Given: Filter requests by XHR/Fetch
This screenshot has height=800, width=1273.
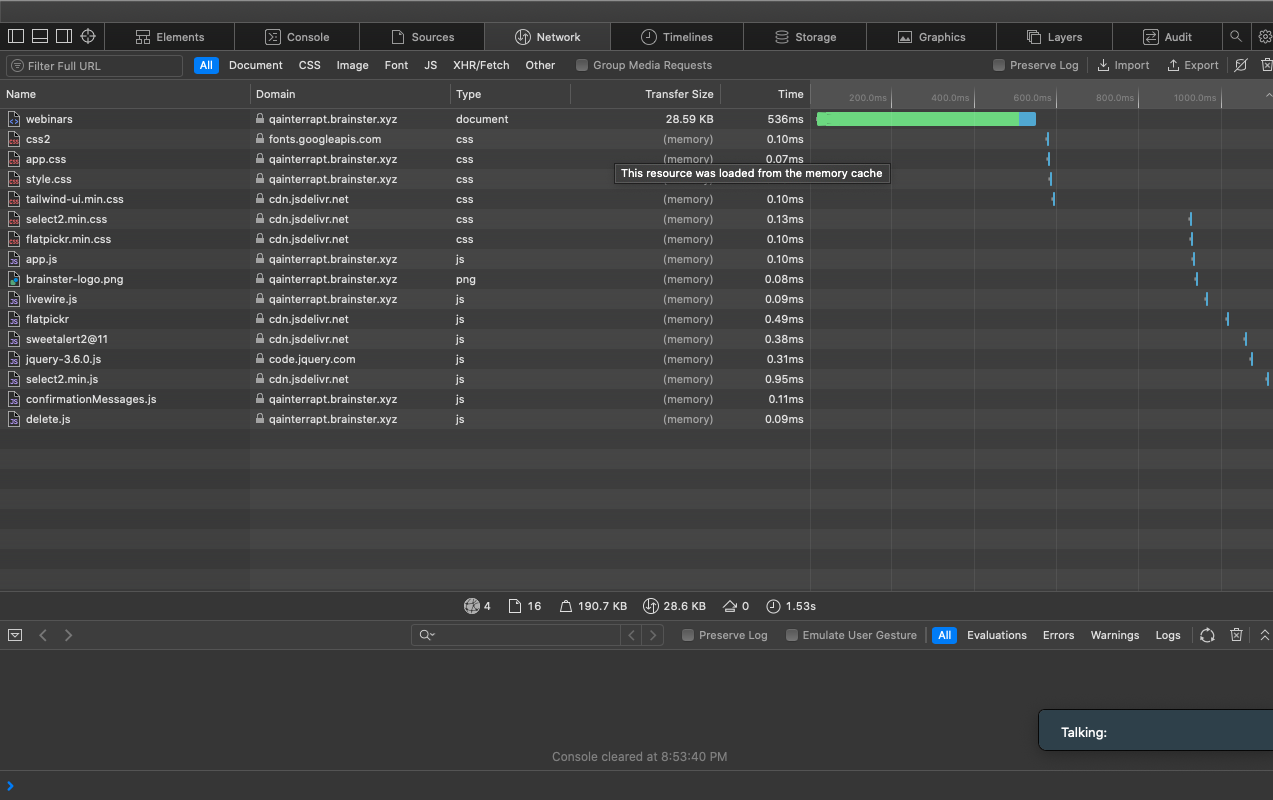Looking at the screenshot, I should [481, 65].
